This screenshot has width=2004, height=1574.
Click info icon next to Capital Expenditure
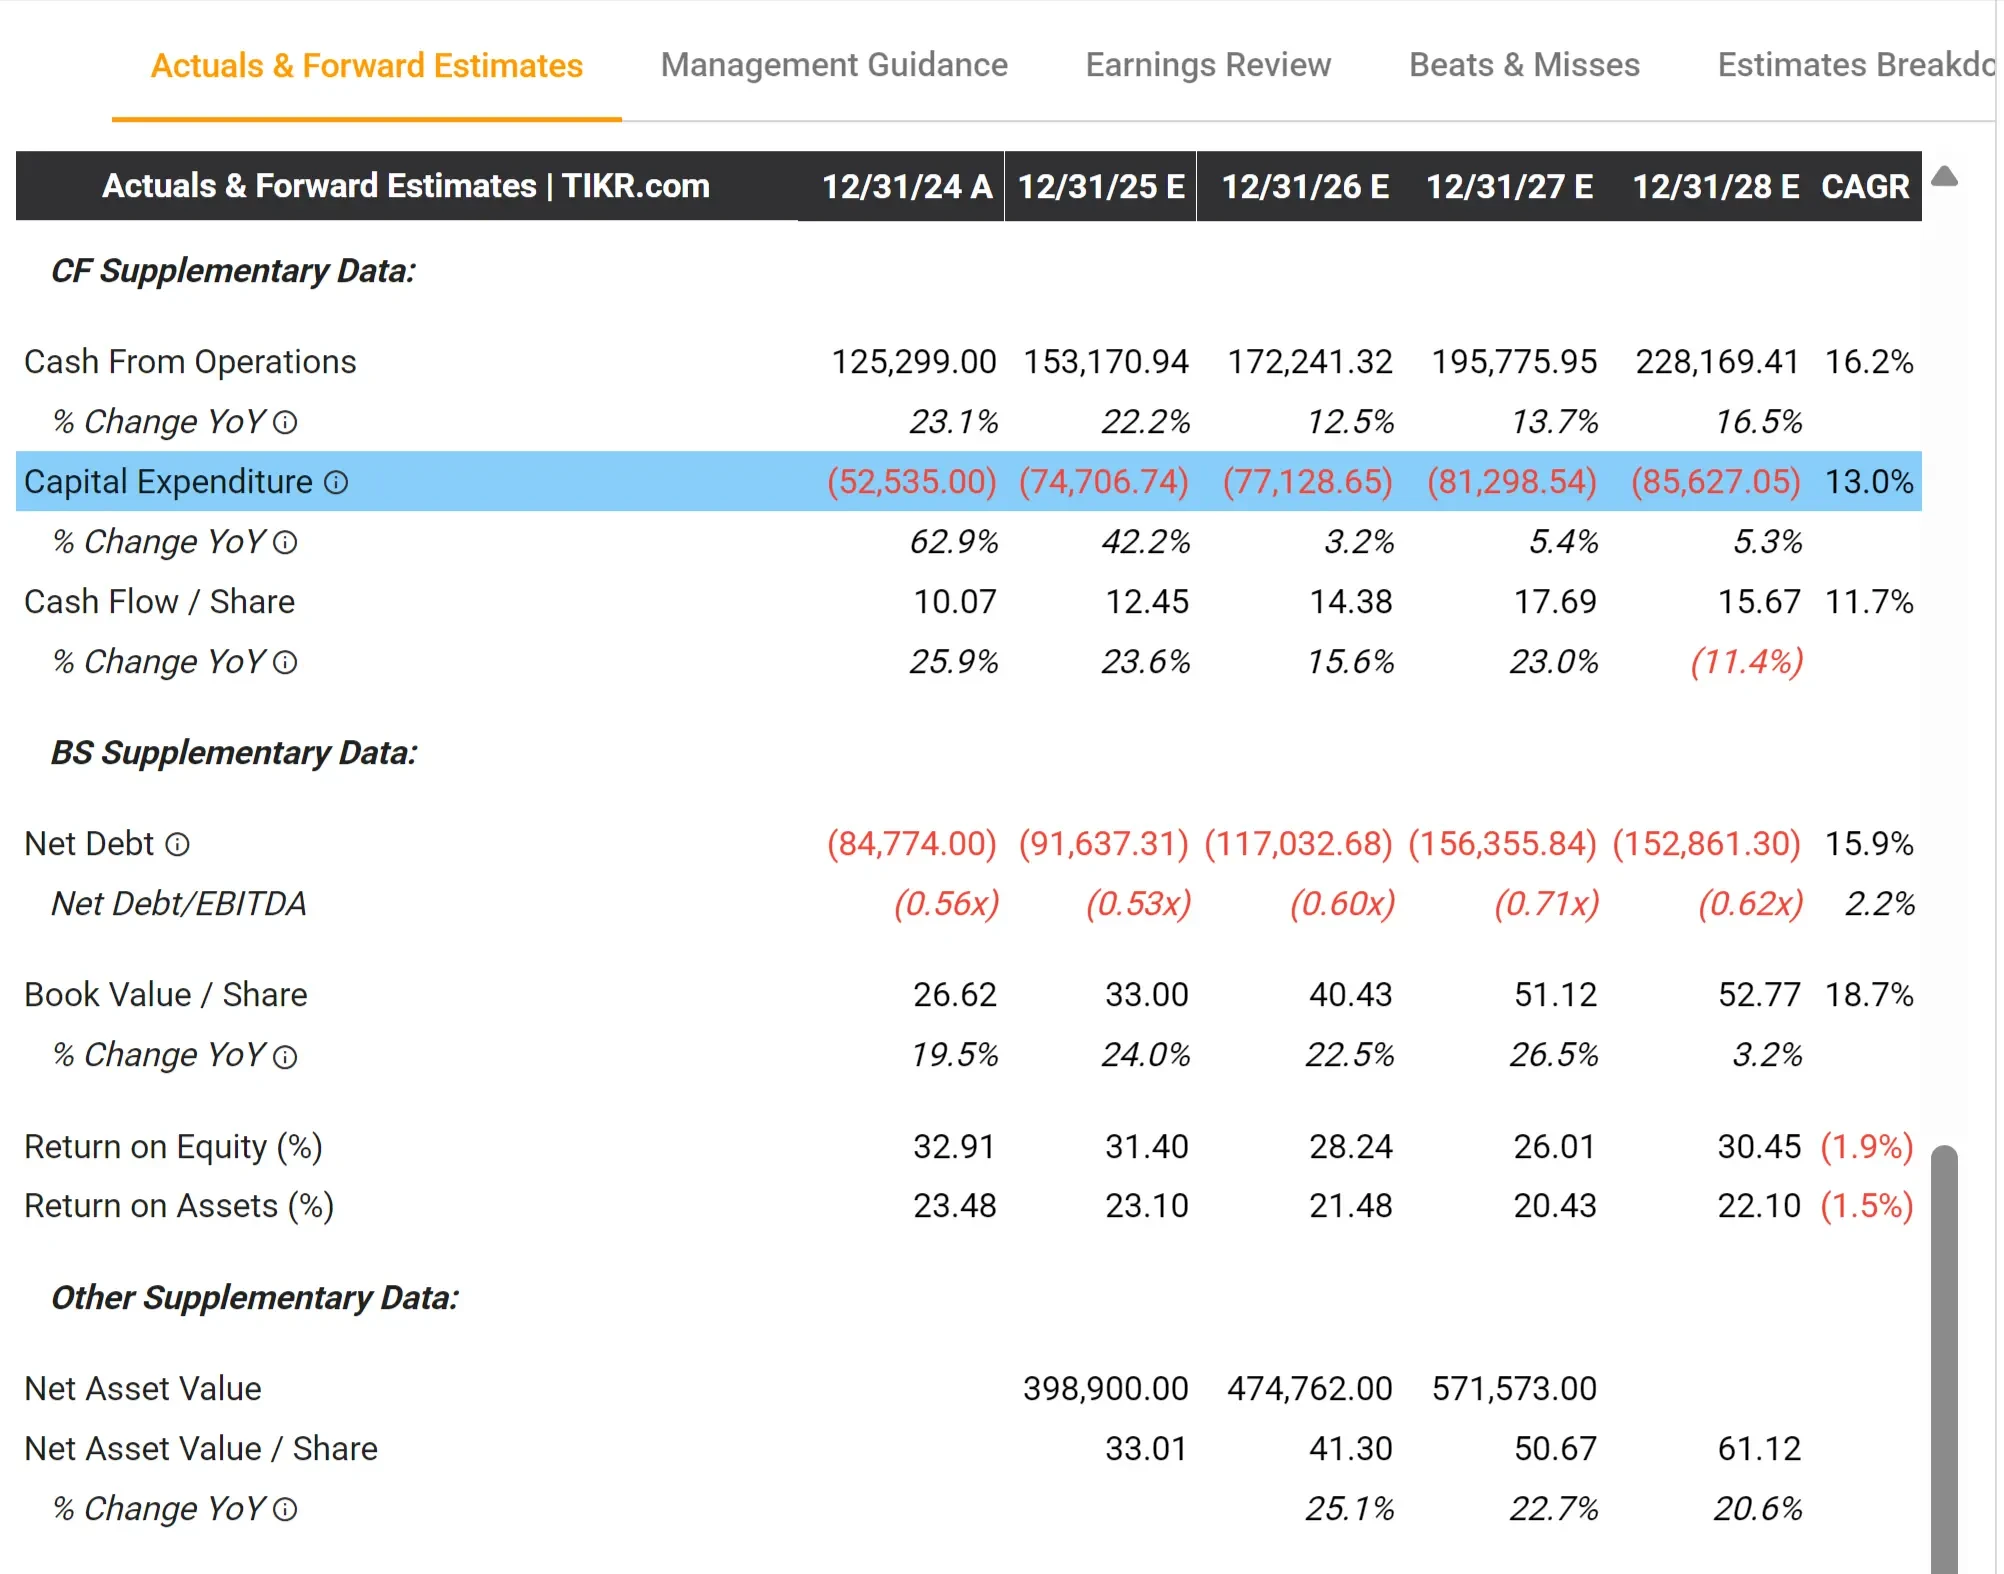[x=336, y=483]
